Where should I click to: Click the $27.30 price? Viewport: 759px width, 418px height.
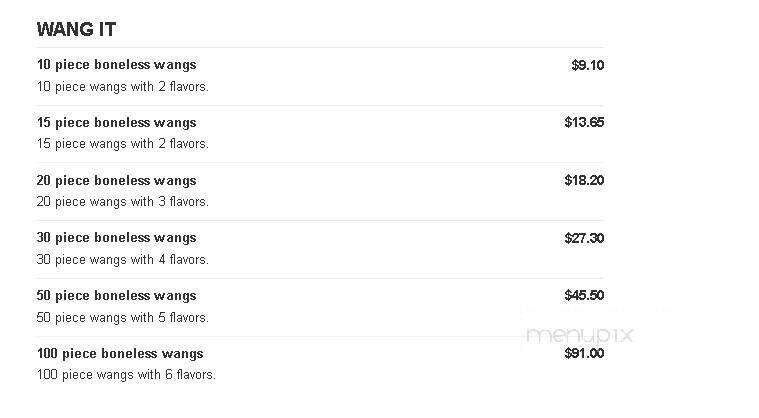point(584,238)
